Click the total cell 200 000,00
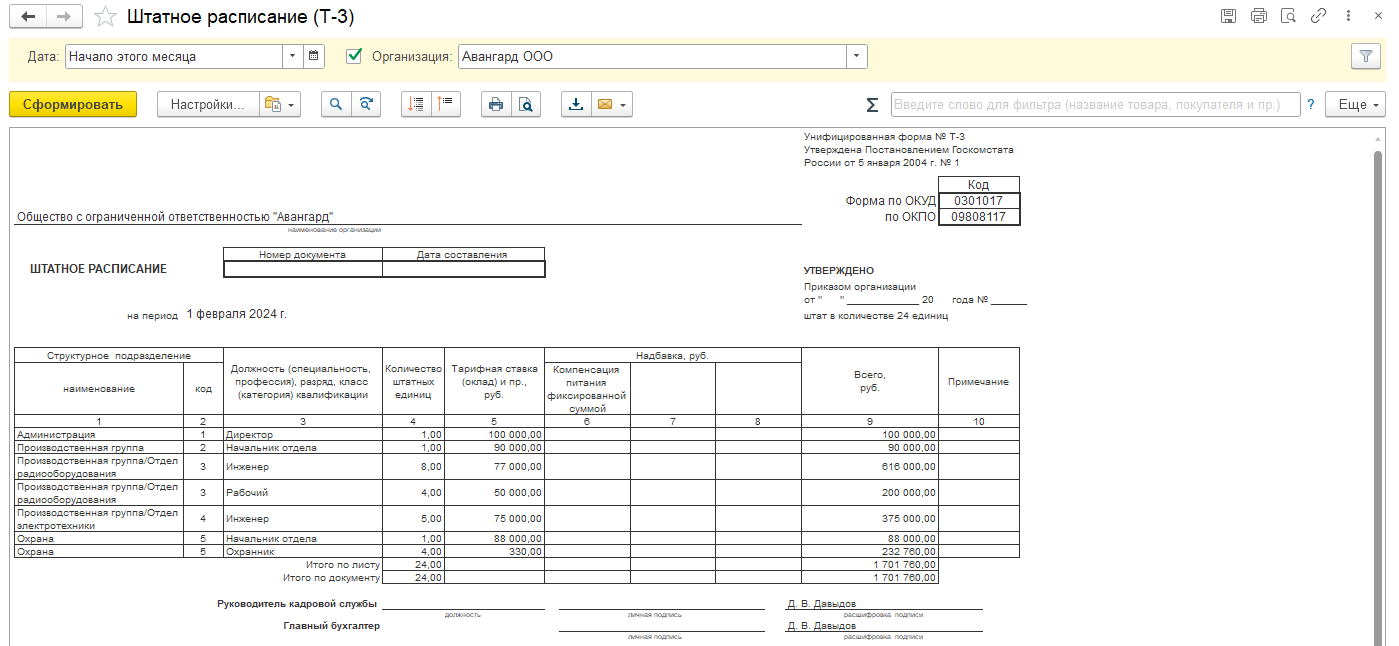1399x646 pixels. 870,493
